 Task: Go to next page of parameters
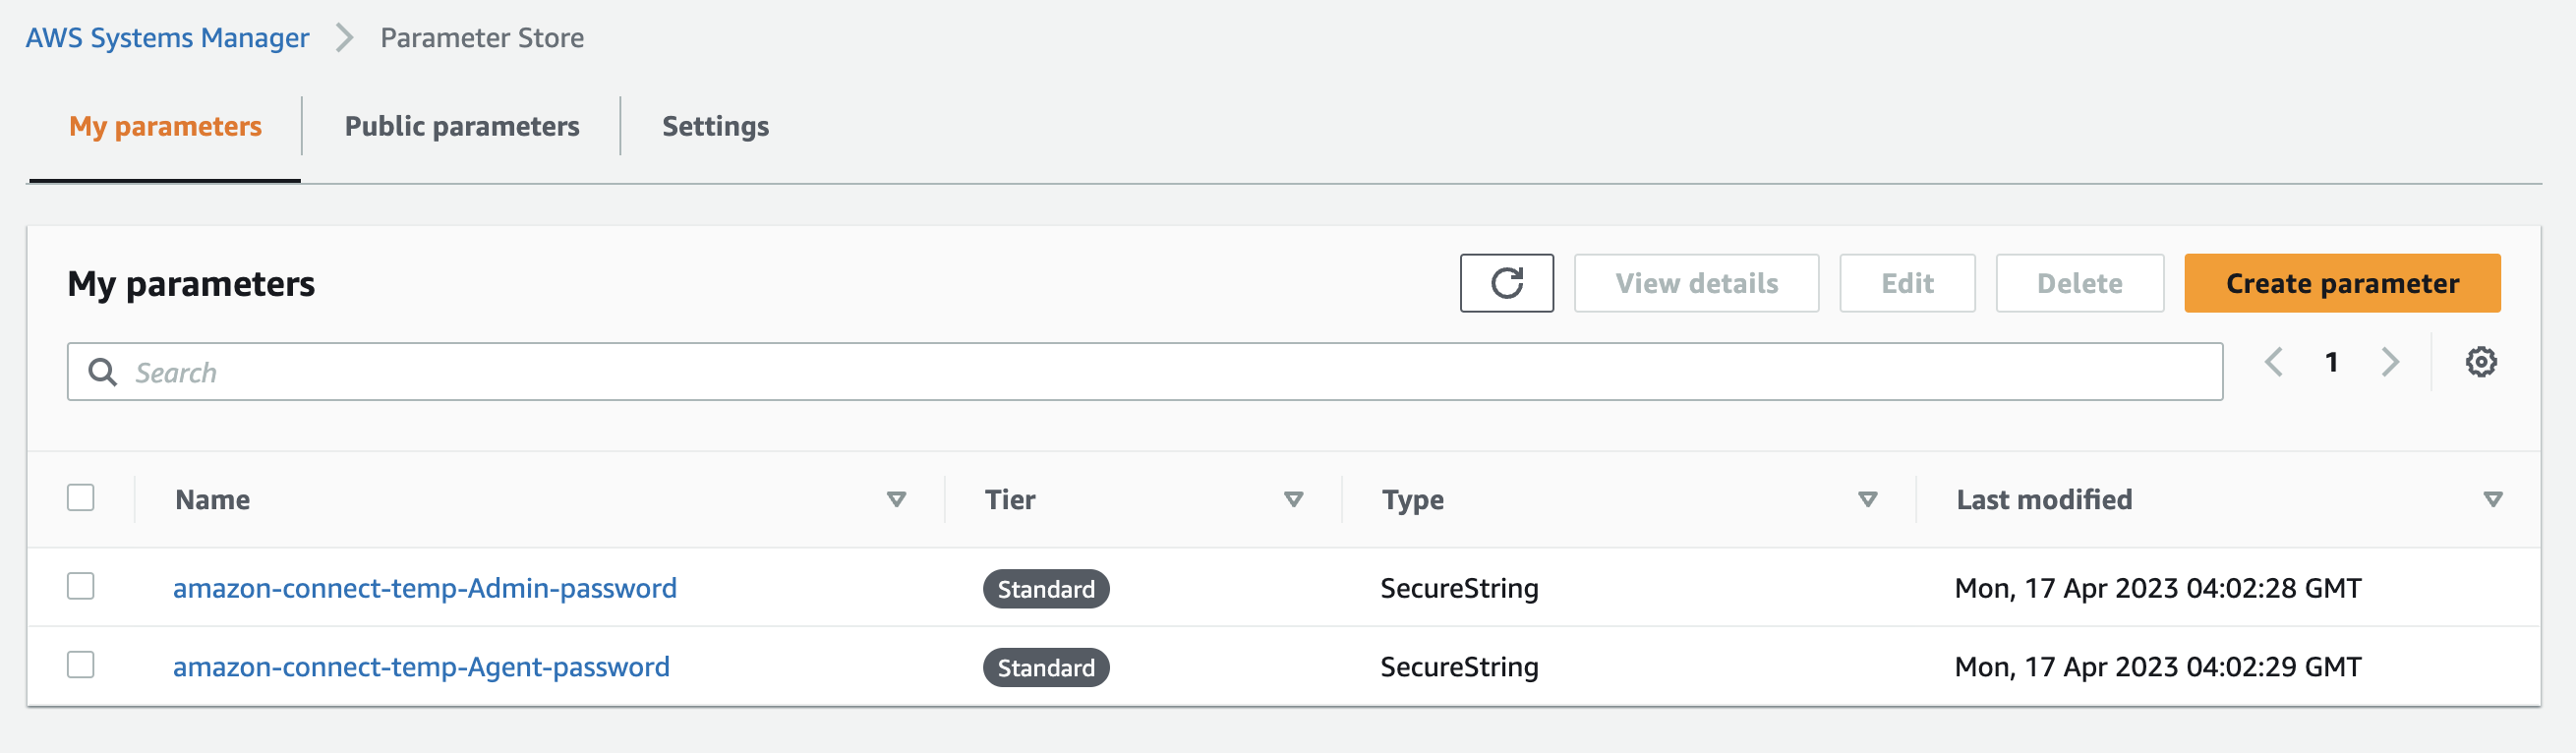click(x=2390, y=362)
